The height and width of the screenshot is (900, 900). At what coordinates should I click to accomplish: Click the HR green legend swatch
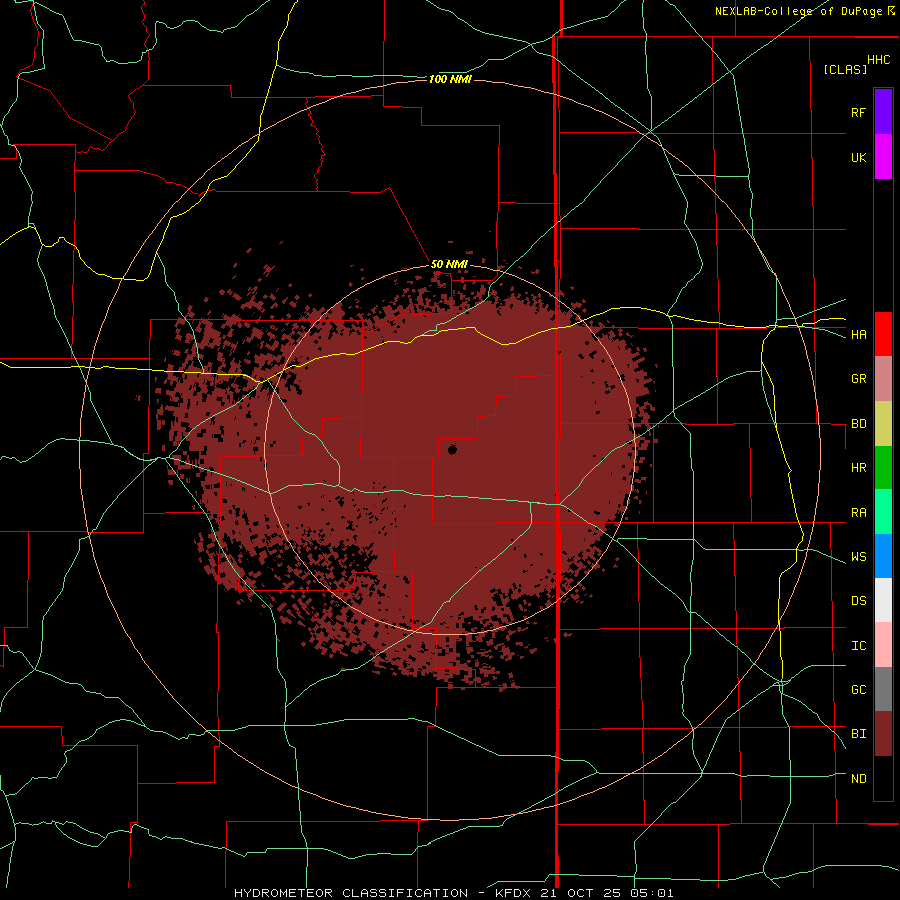pos(883,468)
